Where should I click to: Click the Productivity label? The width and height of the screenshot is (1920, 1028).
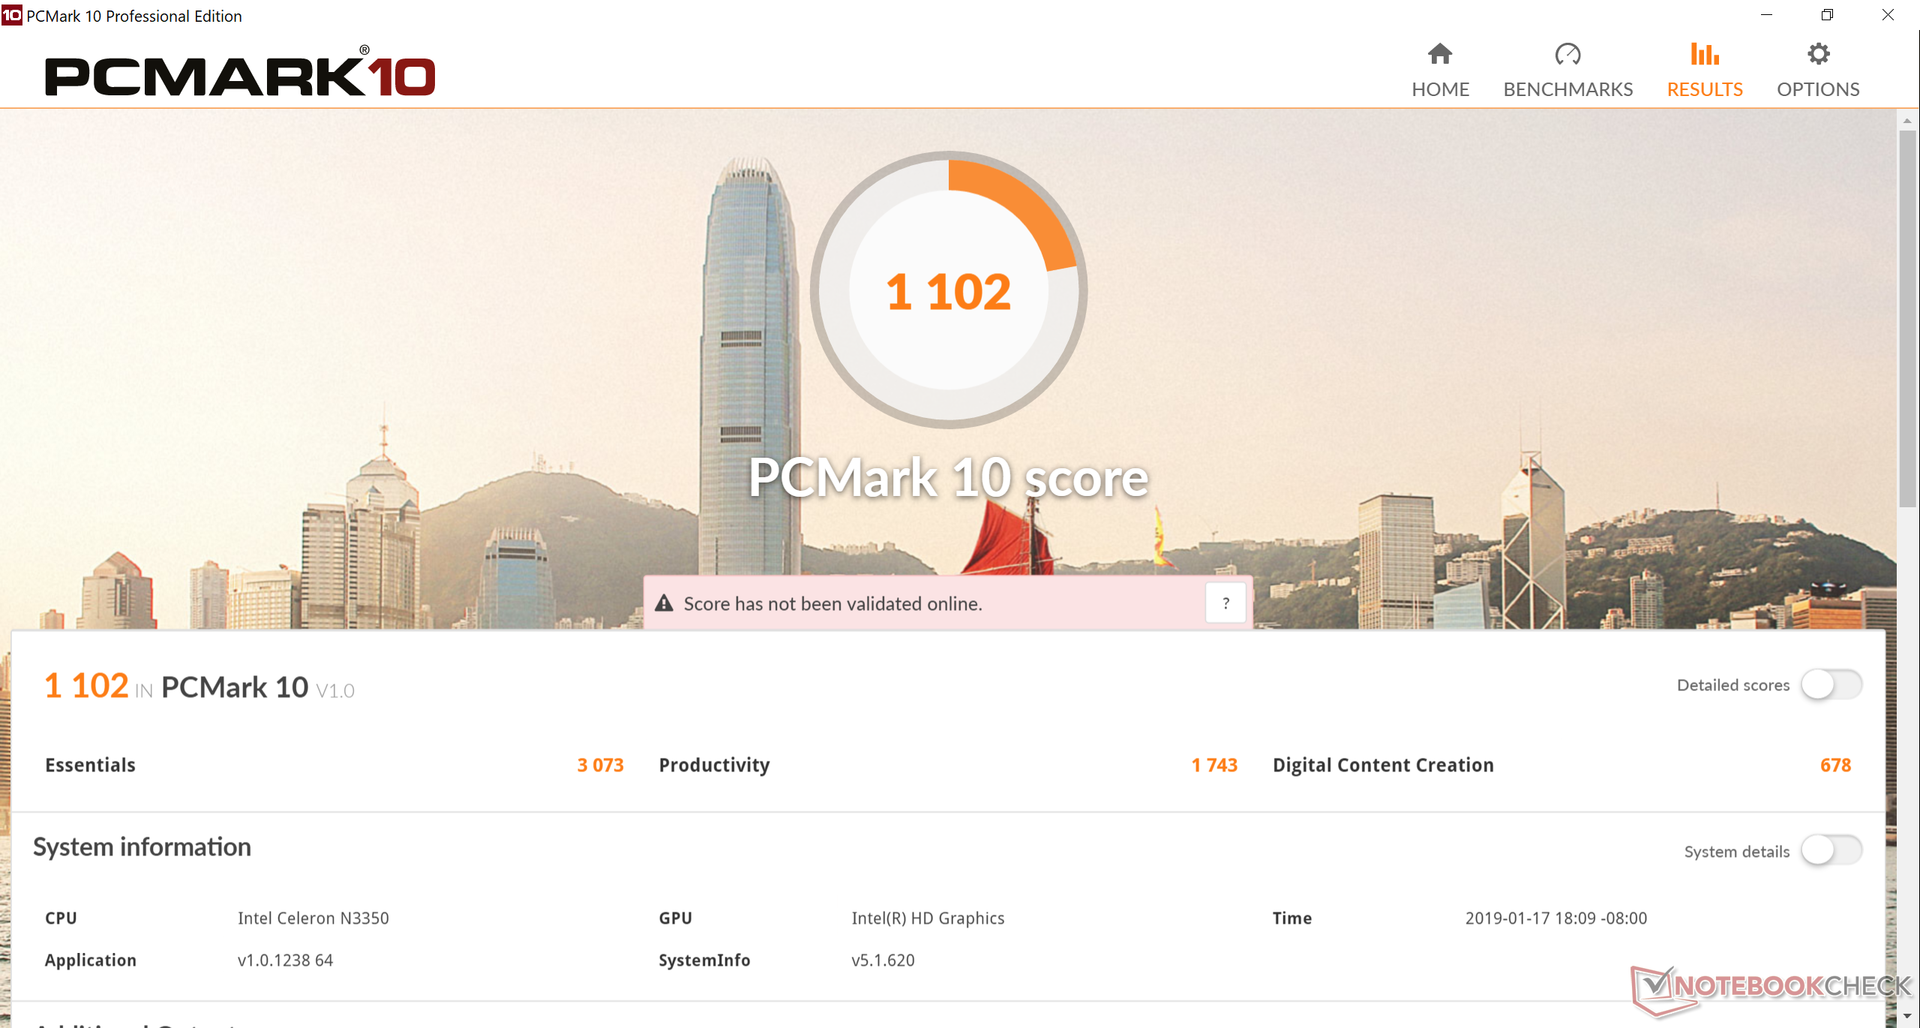714,765
